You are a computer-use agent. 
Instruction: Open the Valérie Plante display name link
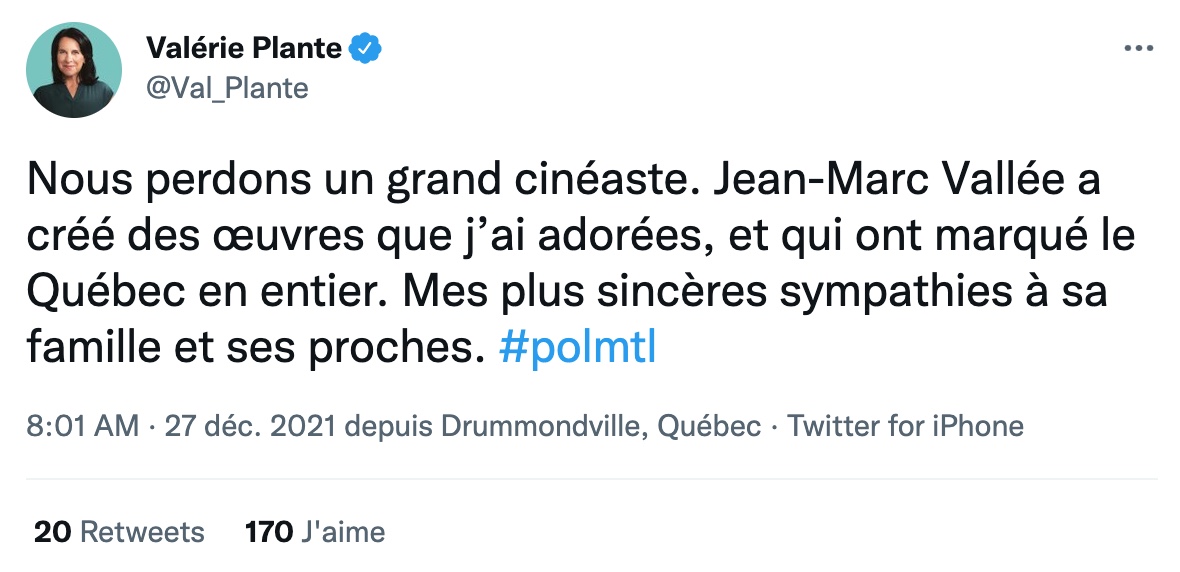click(244, 47)
